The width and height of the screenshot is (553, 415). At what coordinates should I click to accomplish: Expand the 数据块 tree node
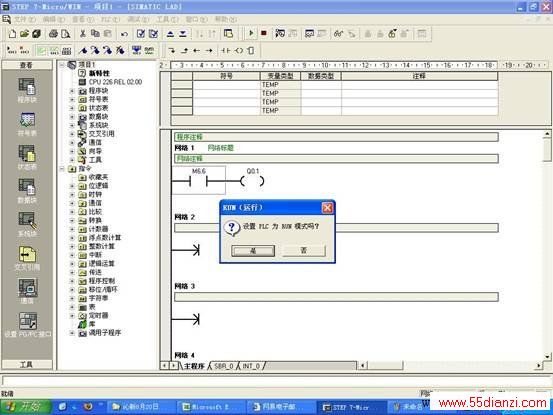[72, 117]
